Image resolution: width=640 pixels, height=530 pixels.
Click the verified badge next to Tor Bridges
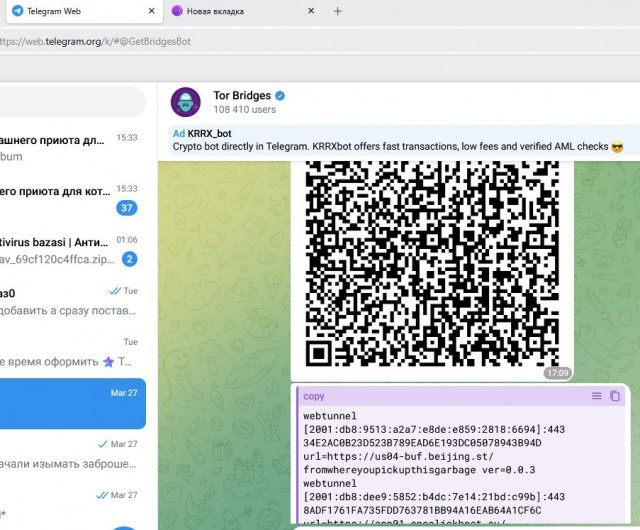(280, 96)
